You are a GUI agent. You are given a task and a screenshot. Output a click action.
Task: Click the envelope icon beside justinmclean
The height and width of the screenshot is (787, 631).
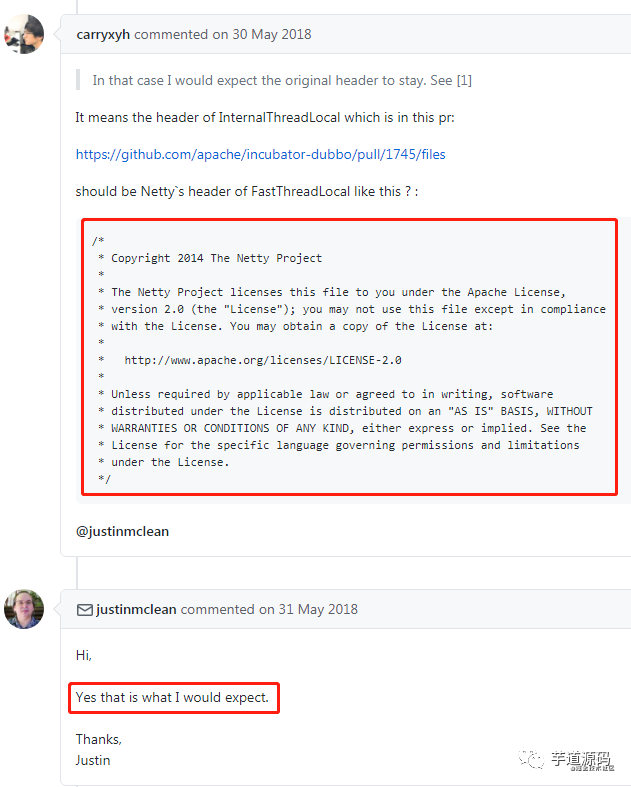[84, 610]
